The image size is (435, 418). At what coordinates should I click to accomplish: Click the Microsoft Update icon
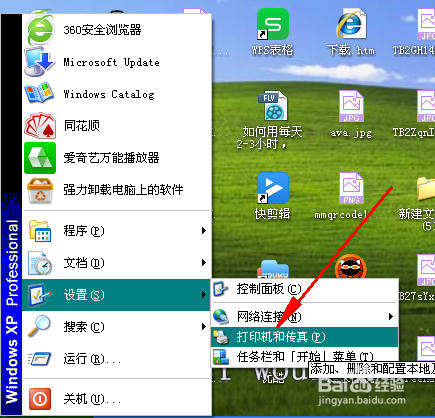pyautogui.click(x=39, y=62)
